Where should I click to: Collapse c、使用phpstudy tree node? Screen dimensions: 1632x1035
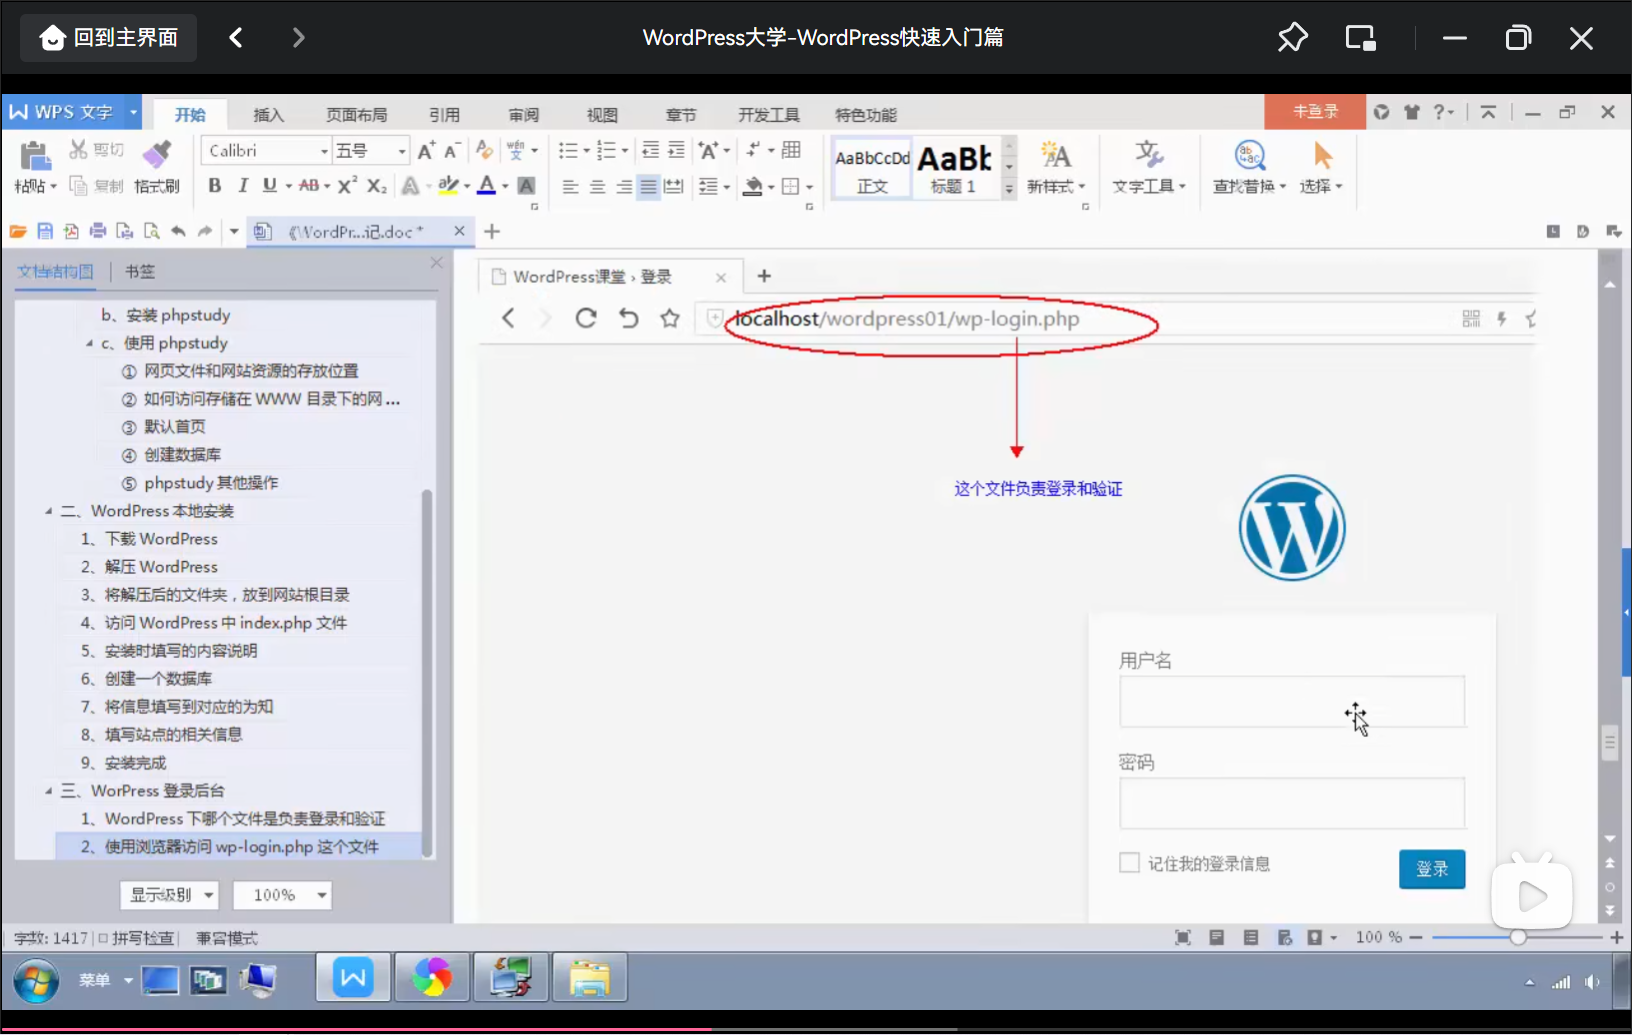pos(89,343)
